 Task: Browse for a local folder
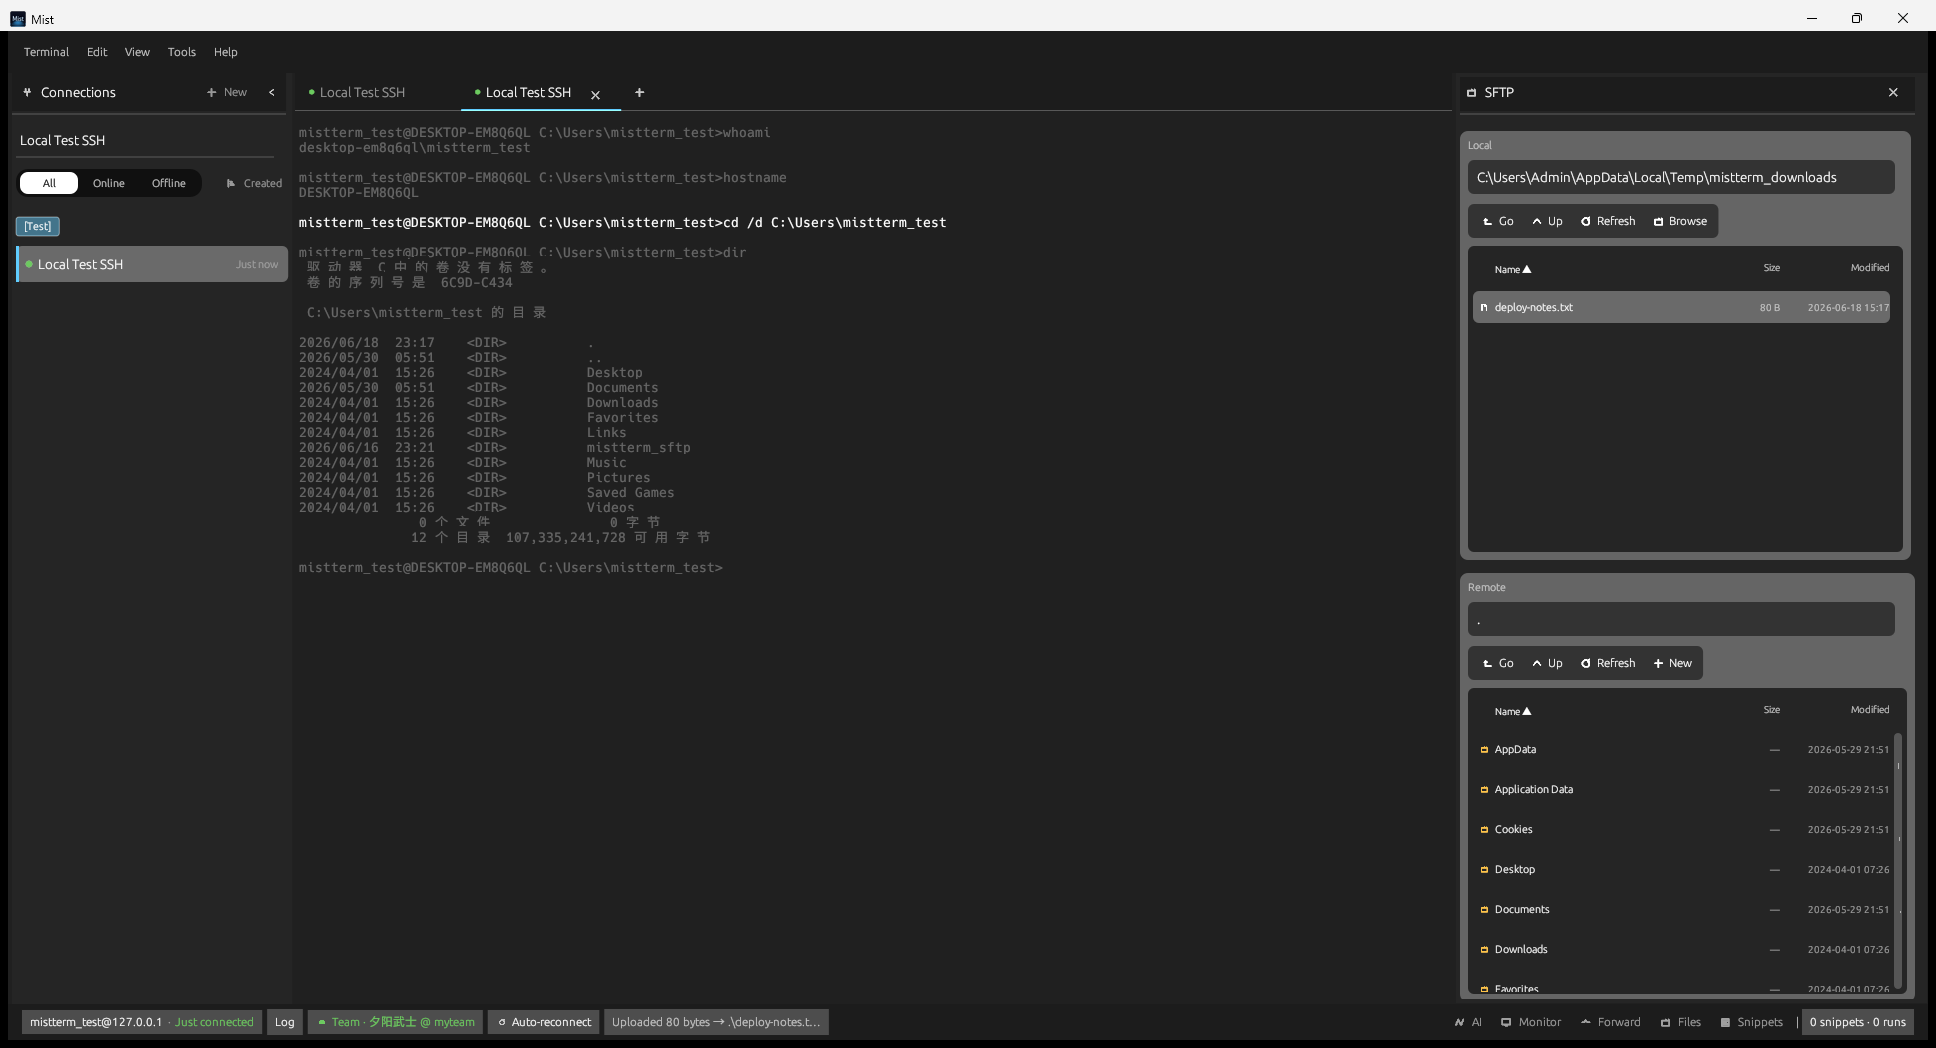point(1680,221)
